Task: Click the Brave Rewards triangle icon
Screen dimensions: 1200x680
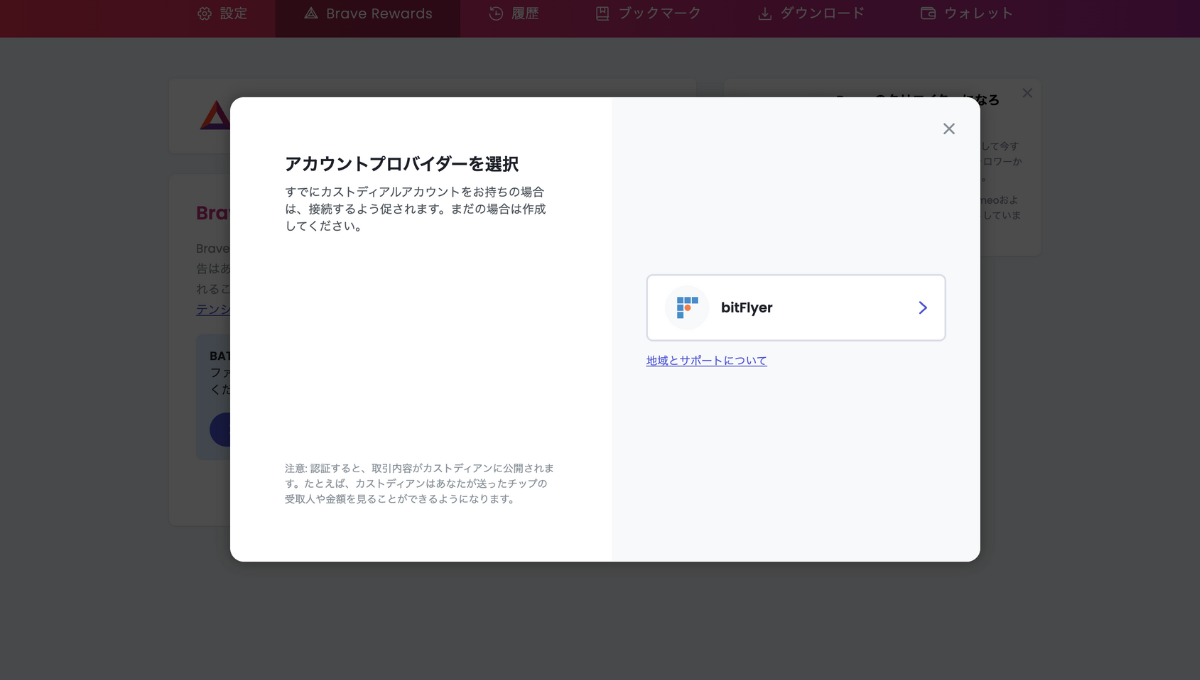Action: pyautogui.click(x=311, y=14)
